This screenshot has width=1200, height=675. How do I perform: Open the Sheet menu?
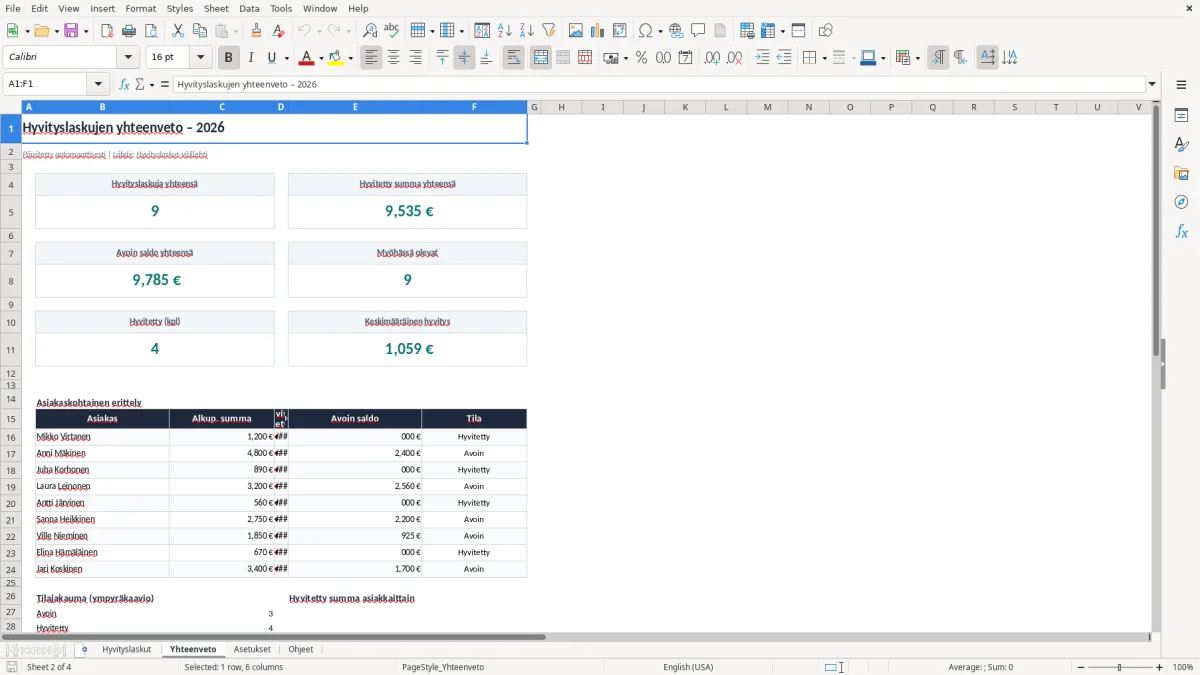click(216, 8)
